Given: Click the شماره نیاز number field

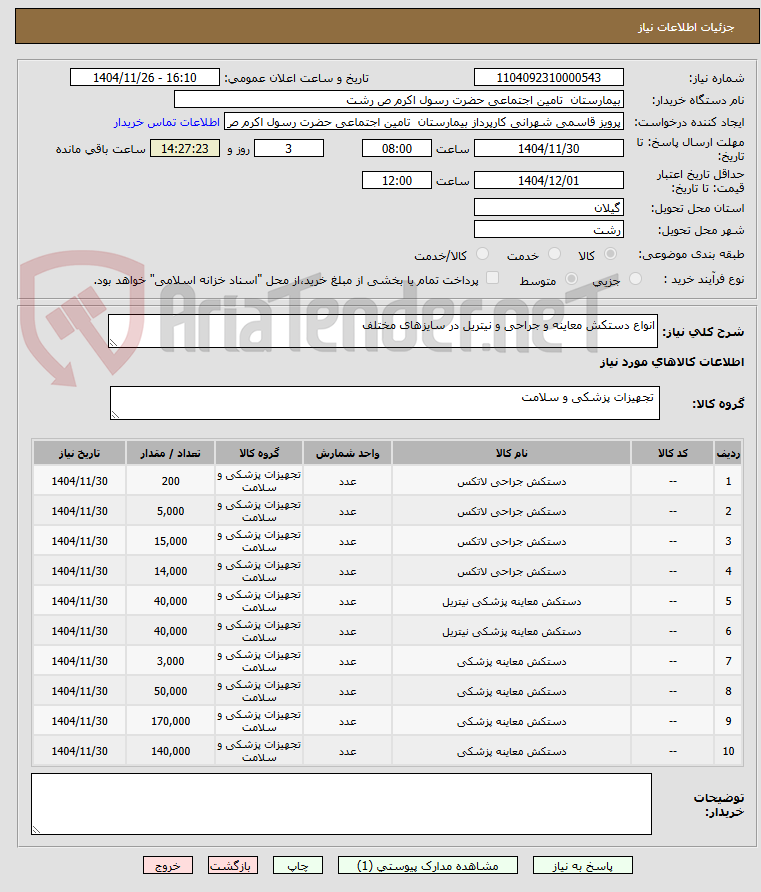Looking at the screenshot, I should pos(548,77).
